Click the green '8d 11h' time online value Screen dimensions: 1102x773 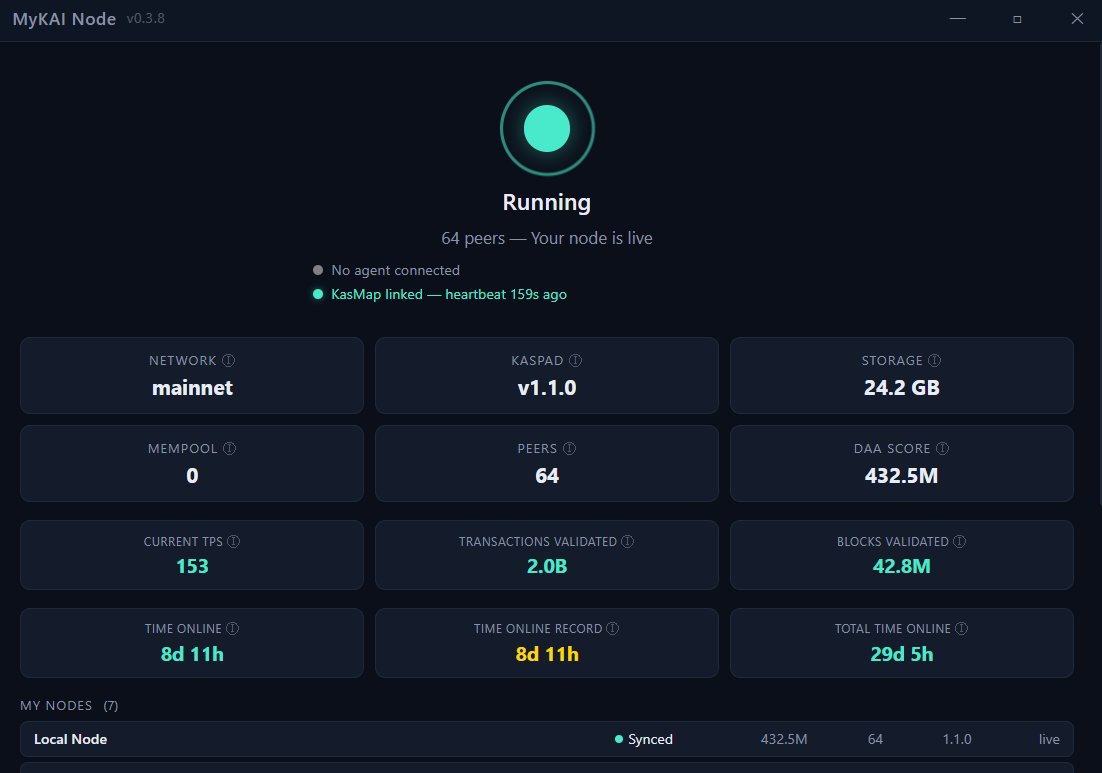[192, 654]
